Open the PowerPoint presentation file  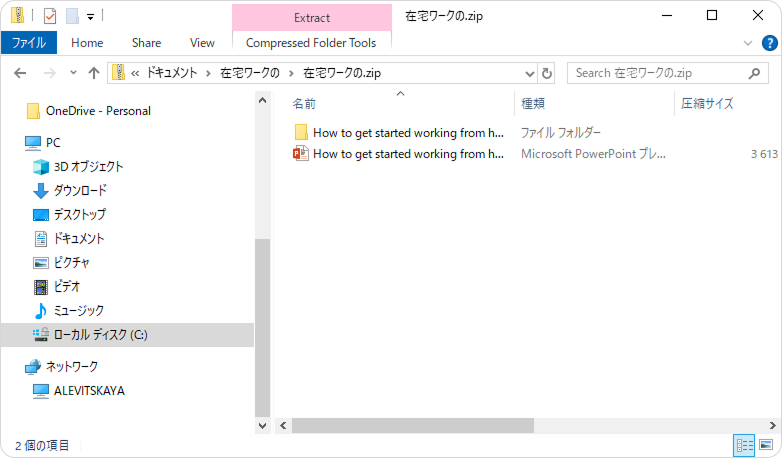[407, 154]
